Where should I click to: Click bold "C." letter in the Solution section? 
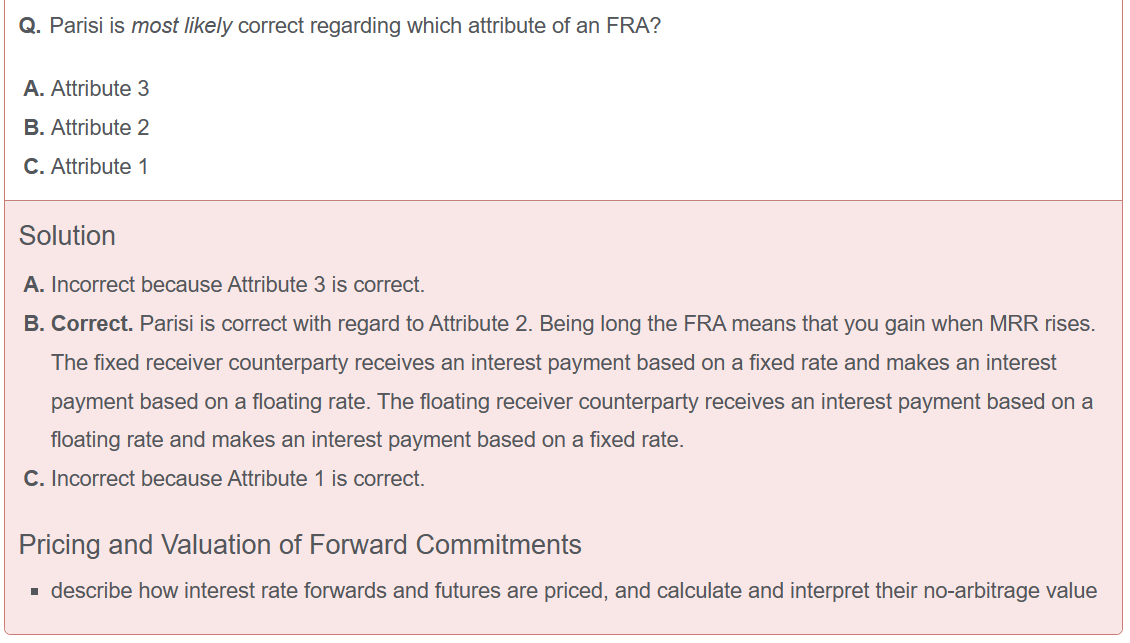point(34,479)
